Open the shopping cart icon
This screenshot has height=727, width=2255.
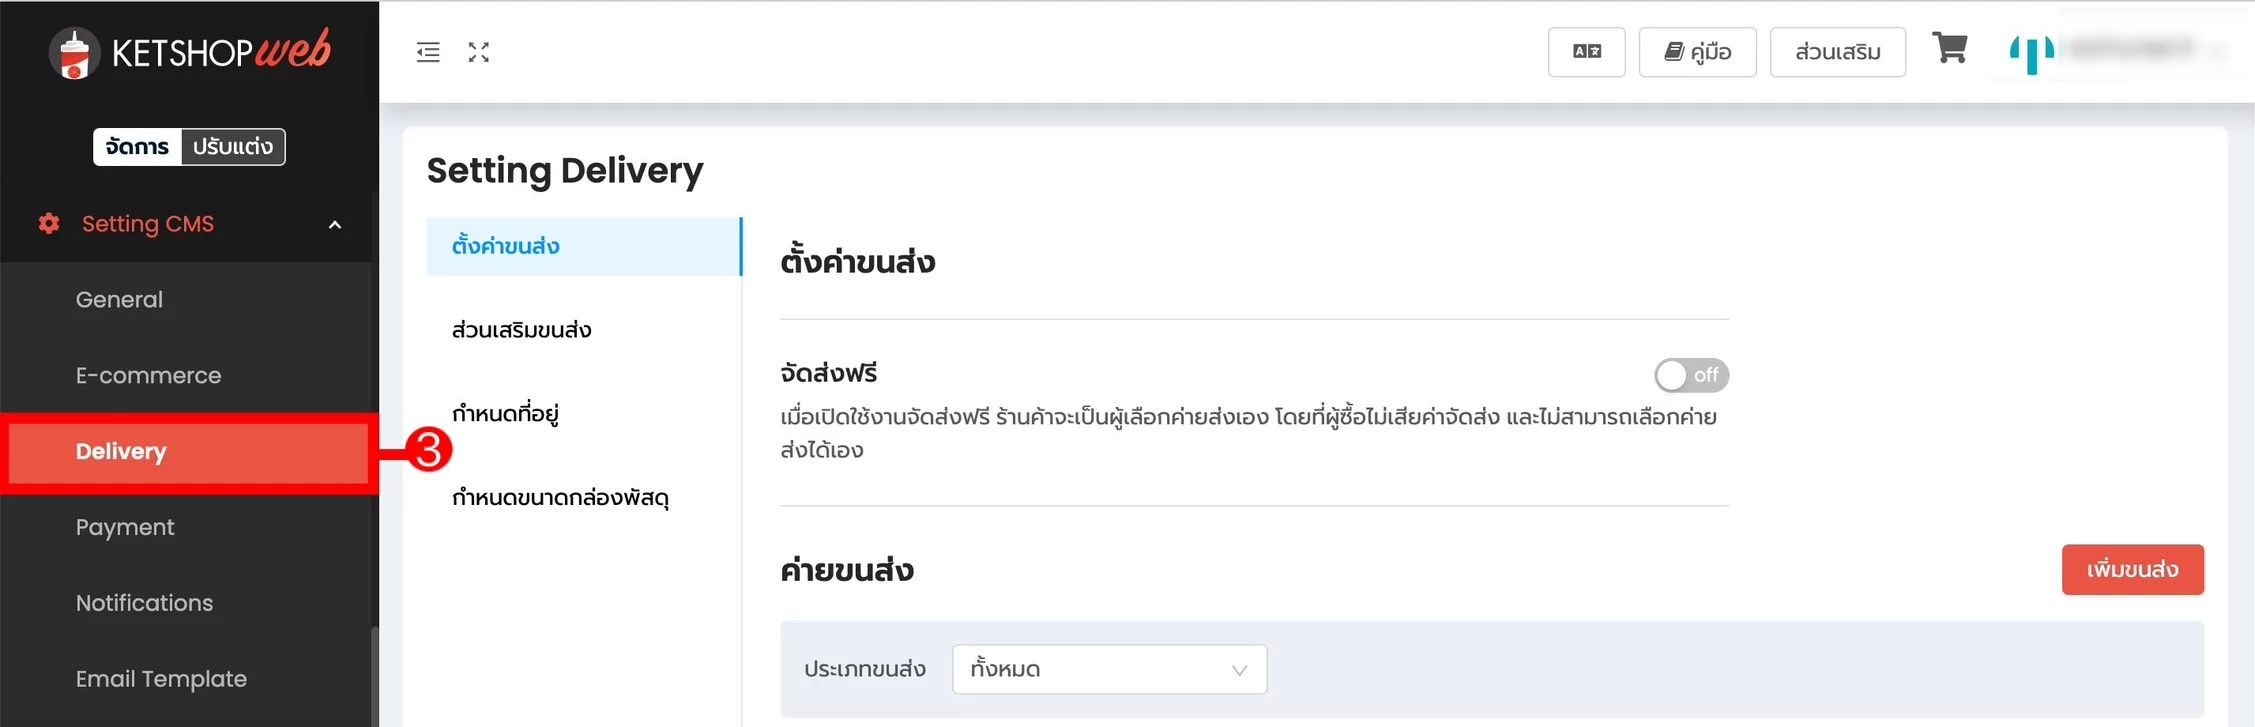coord(1949,47)
